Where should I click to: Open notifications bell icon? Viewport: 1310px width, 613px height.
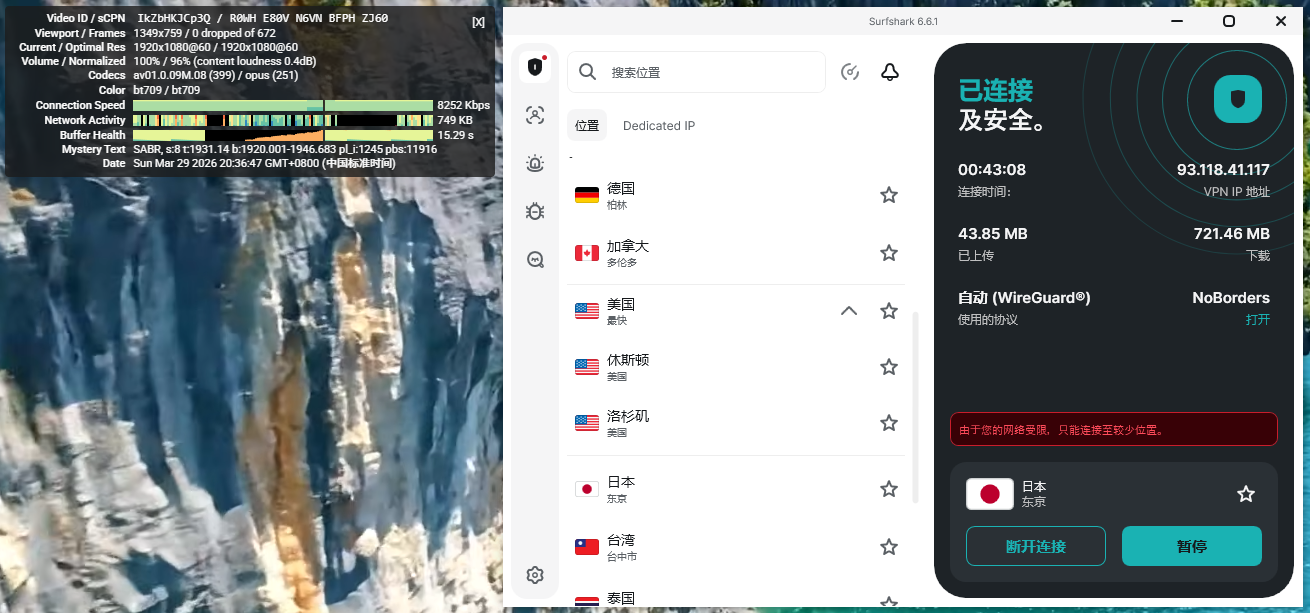[x=889, y=72]
